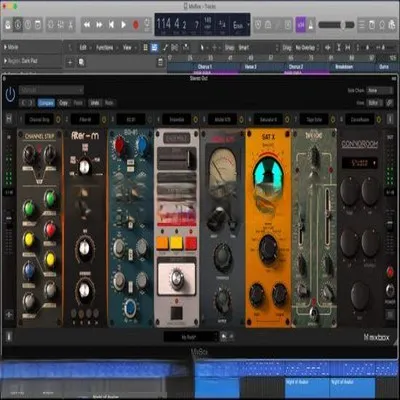The width and height of the screenshot is (400, 400).
Task: Bypass the Tape Echo slot power toggle
Action: click(333, 119)
